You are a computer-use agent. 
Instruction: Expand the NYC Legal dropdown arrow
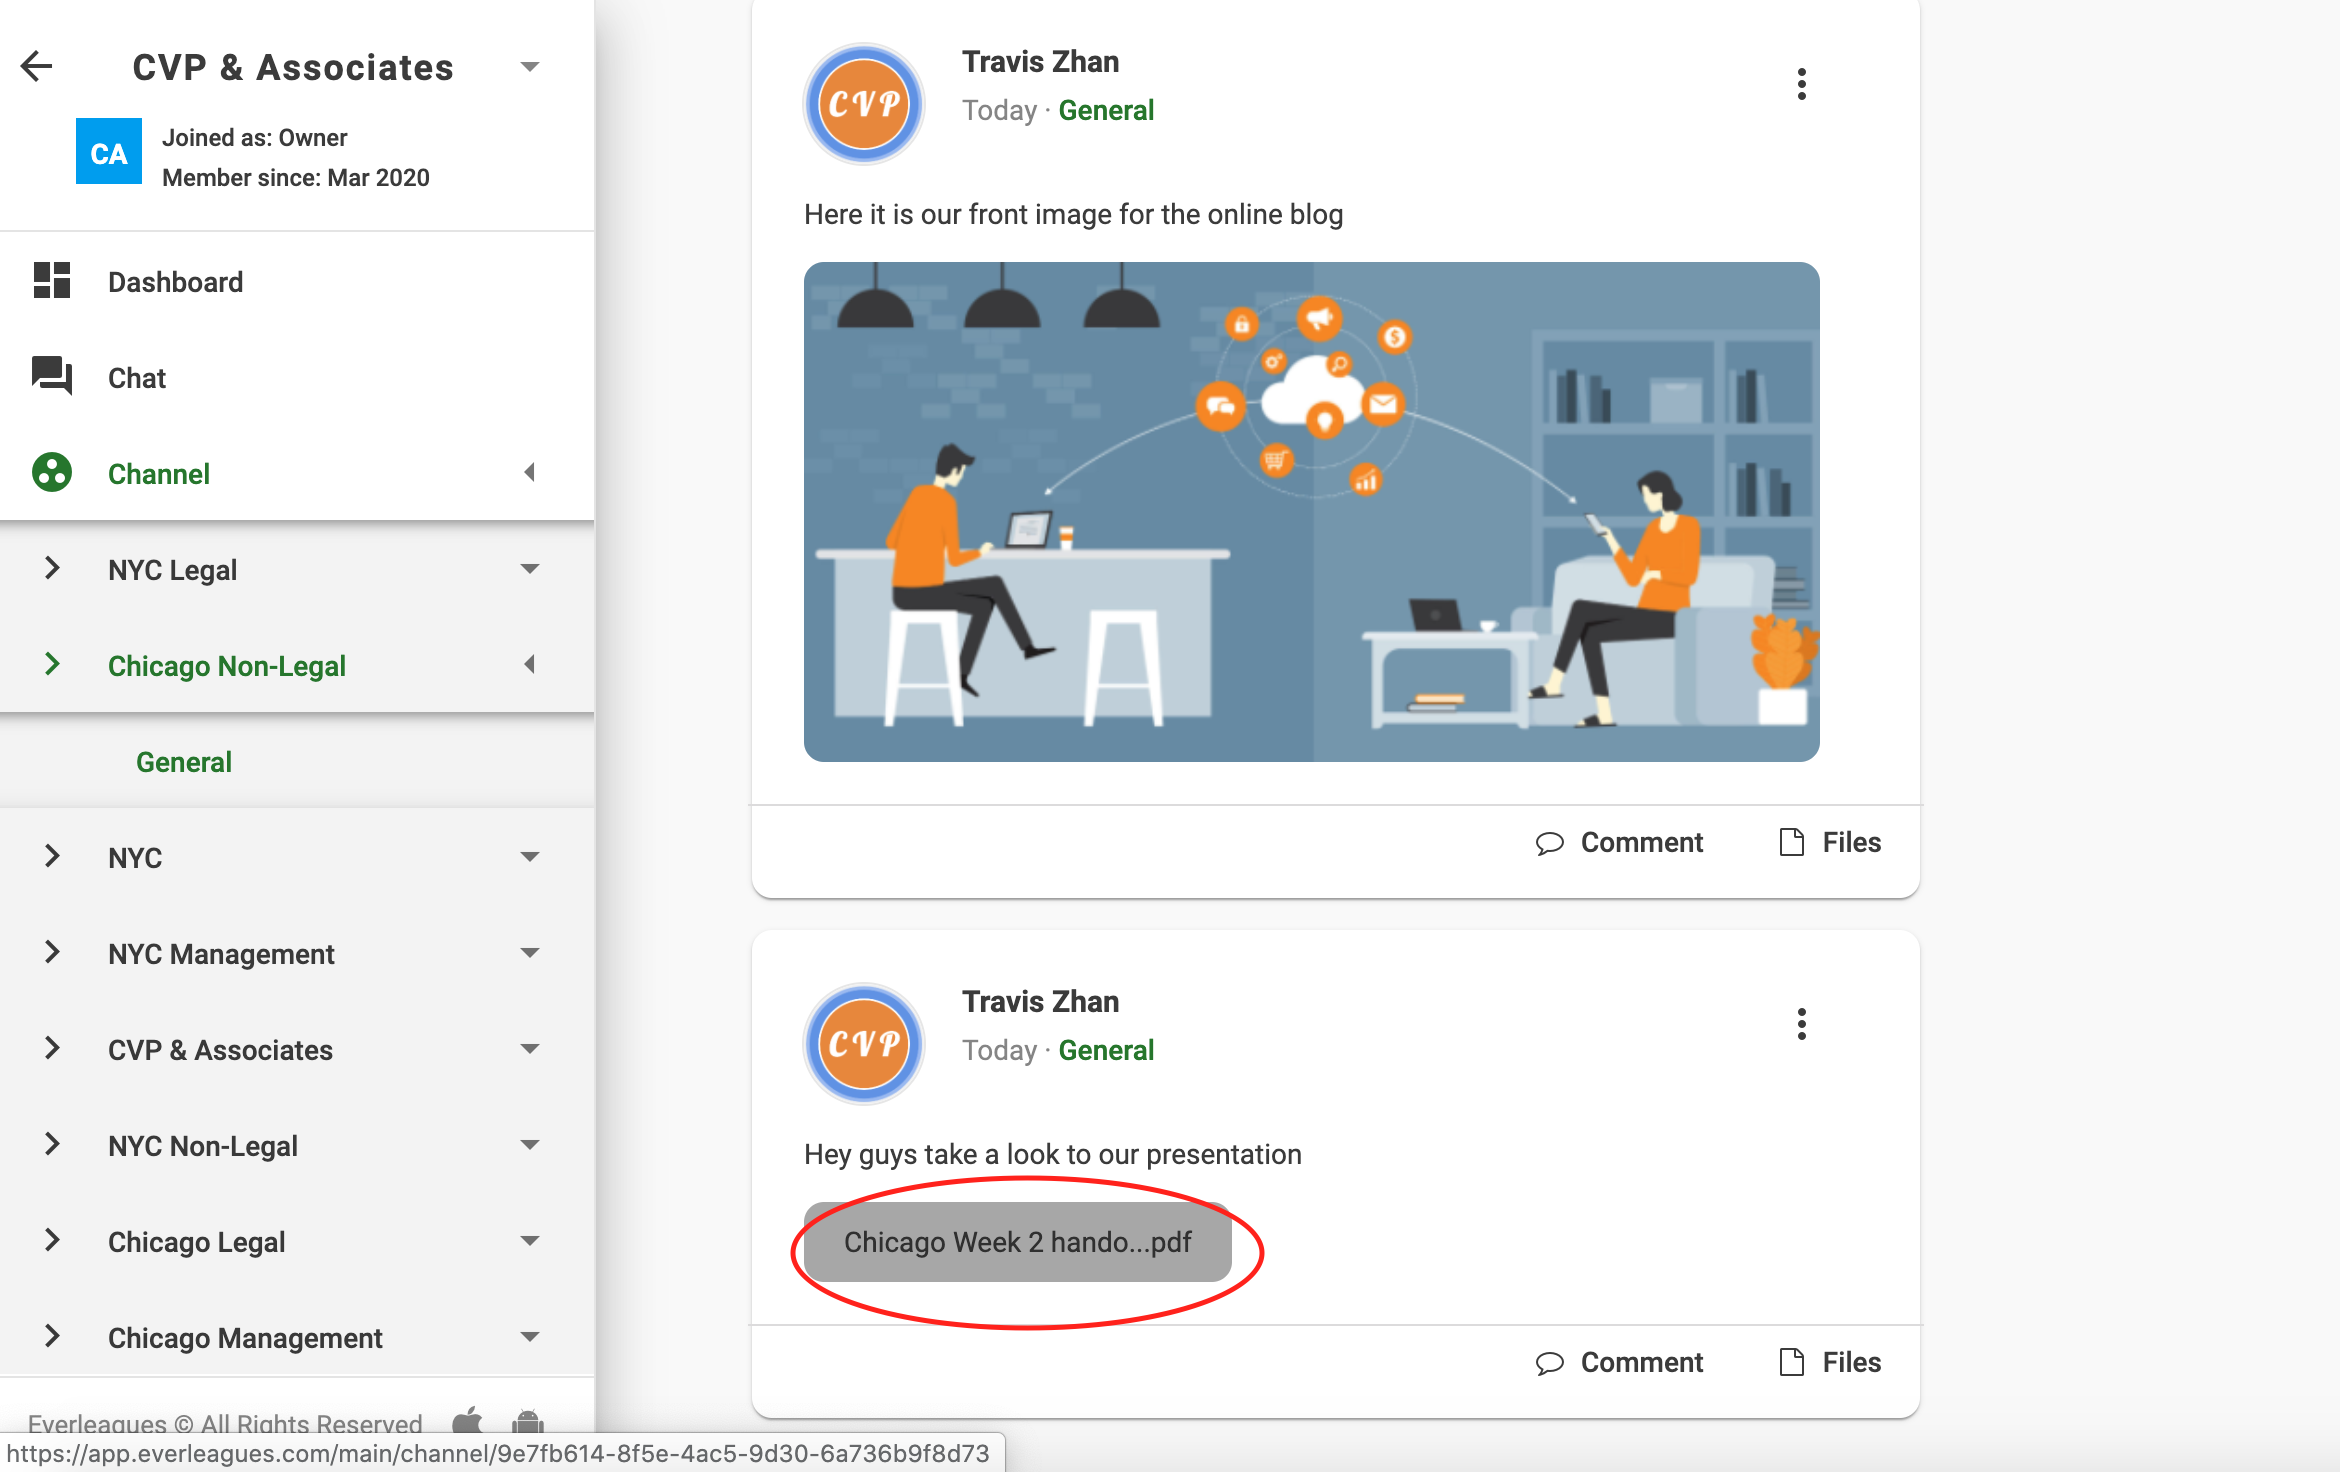point(530,569)
